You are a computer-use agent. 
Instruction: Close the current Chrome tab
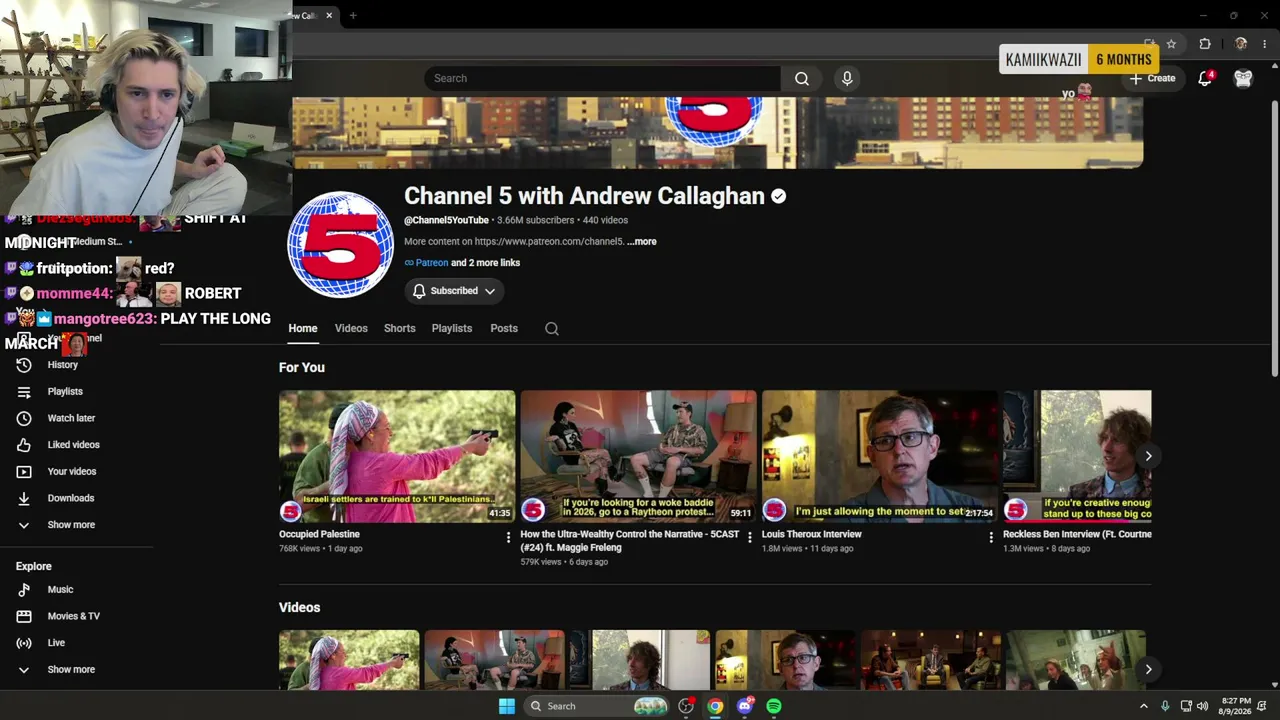(x=329, y=16)
